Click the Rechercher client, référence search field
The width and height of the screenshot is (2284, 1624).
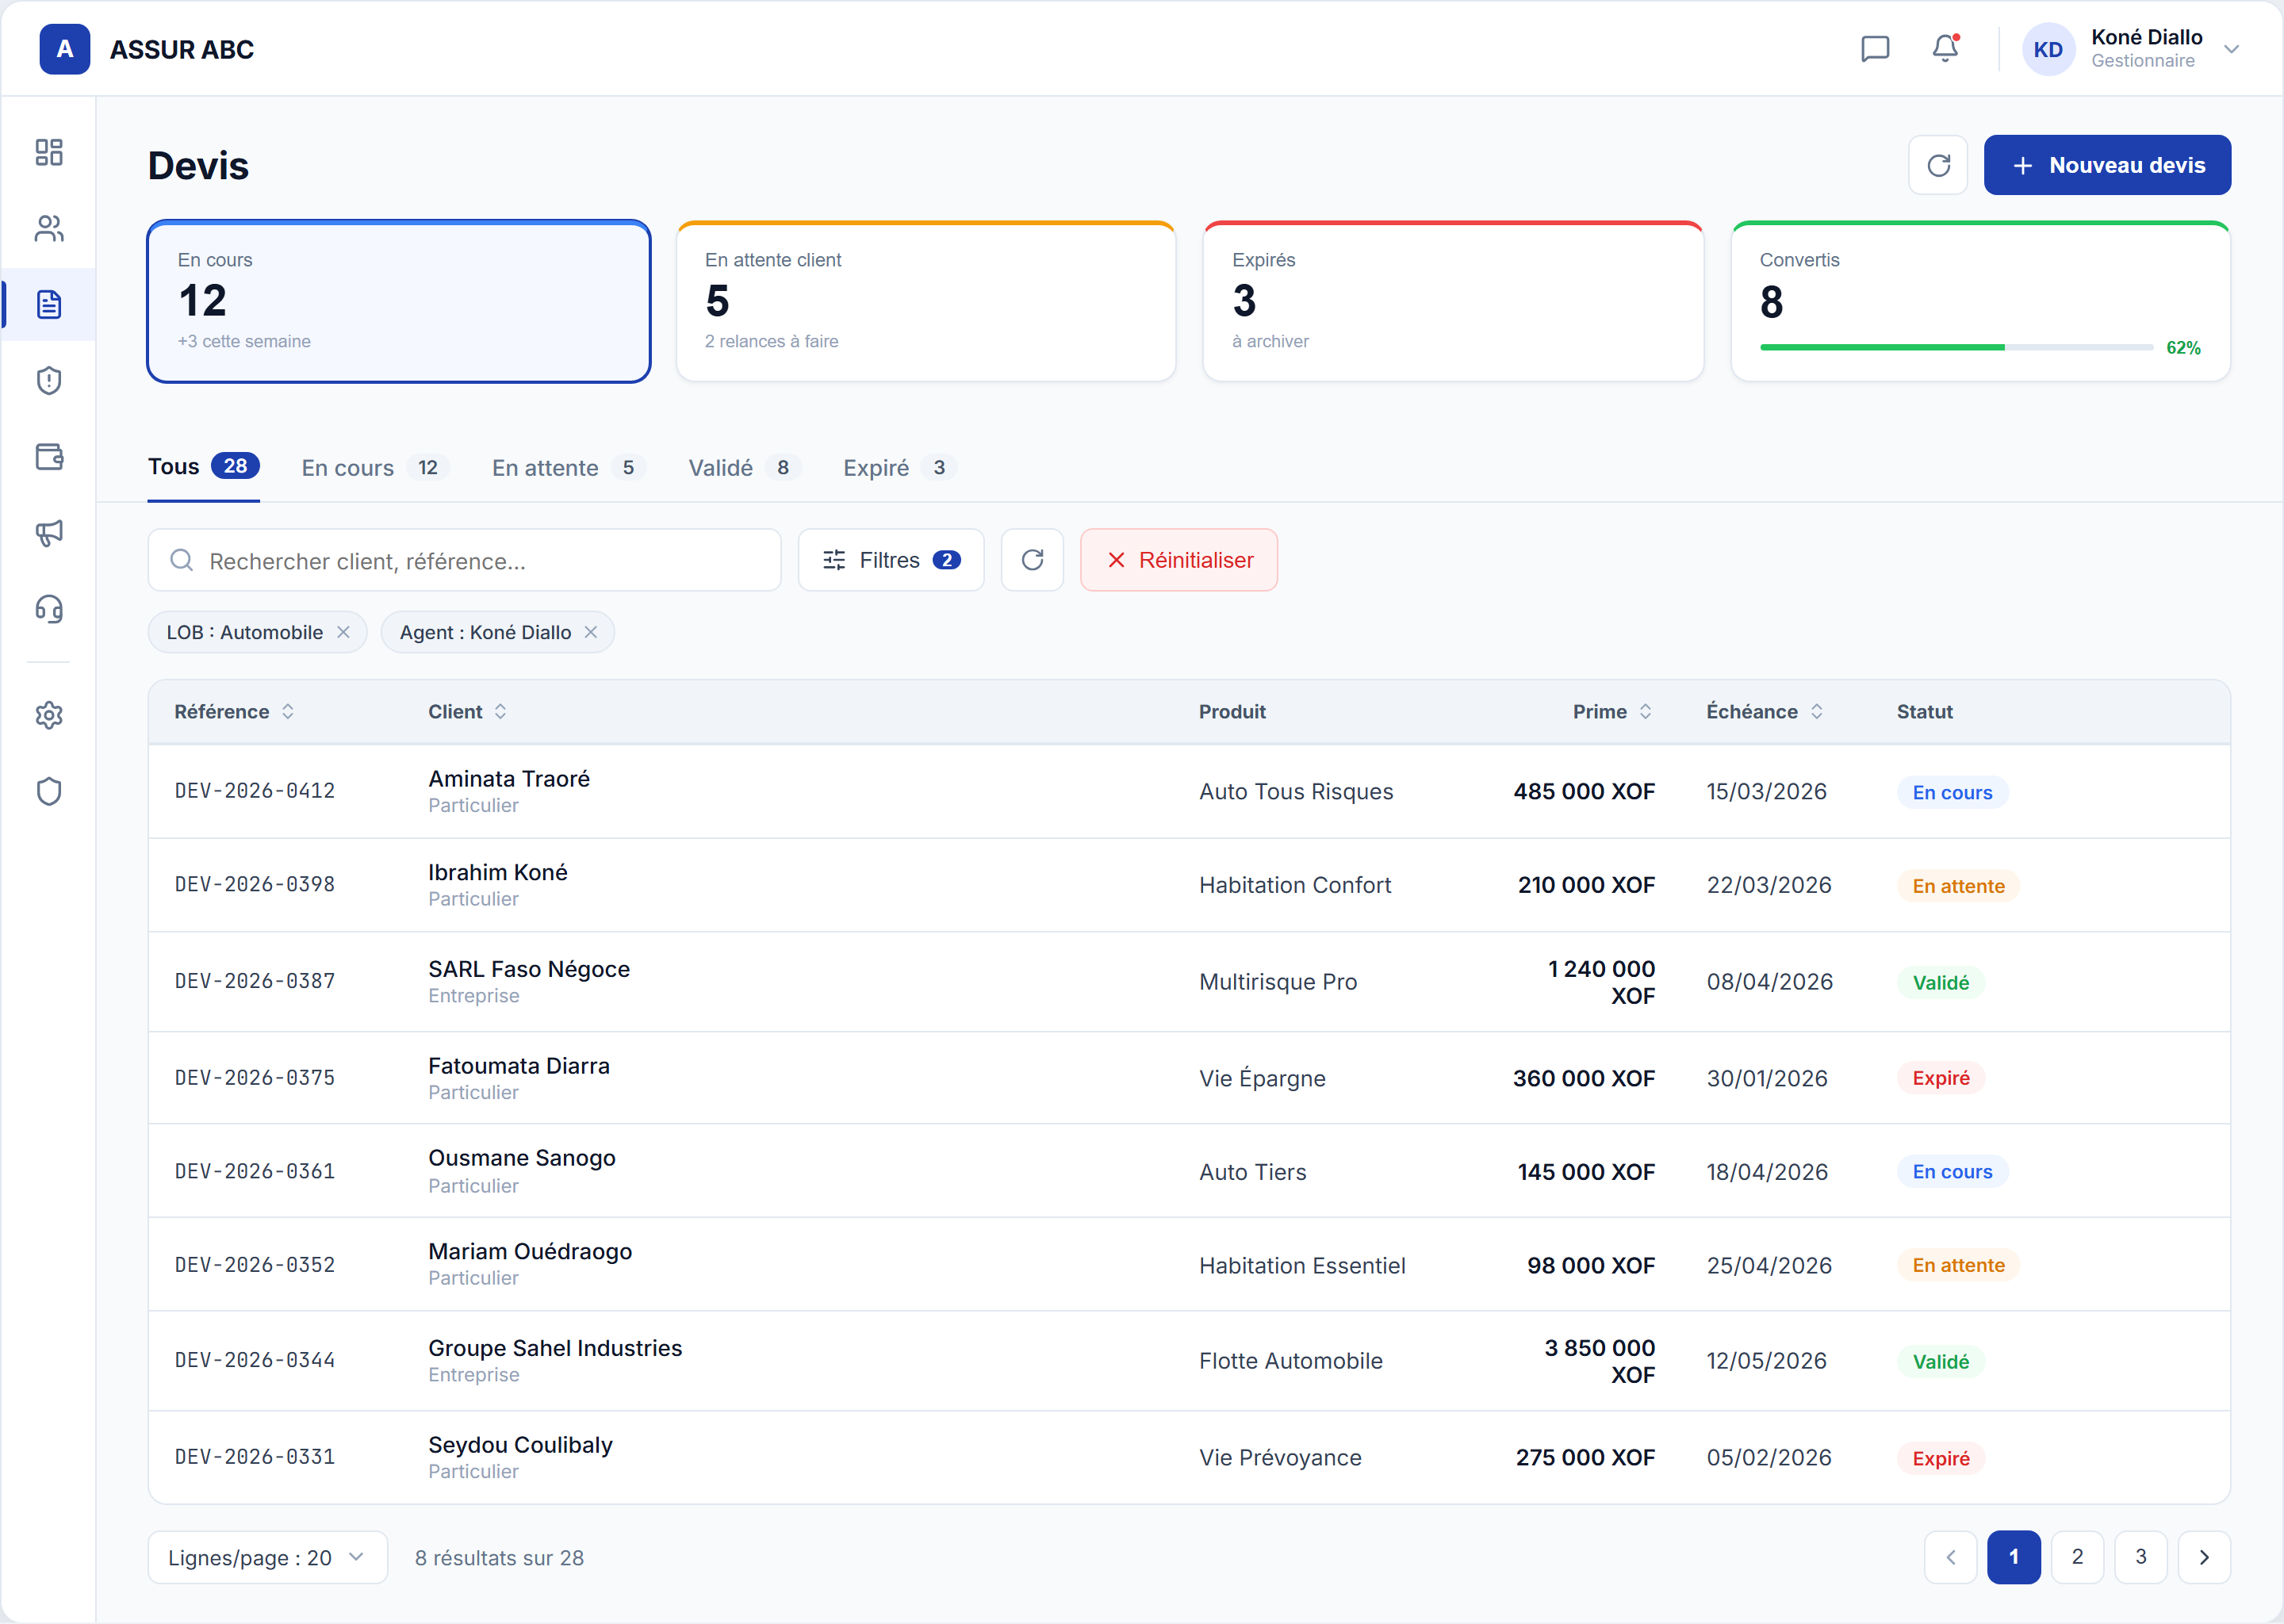(464, 560)
